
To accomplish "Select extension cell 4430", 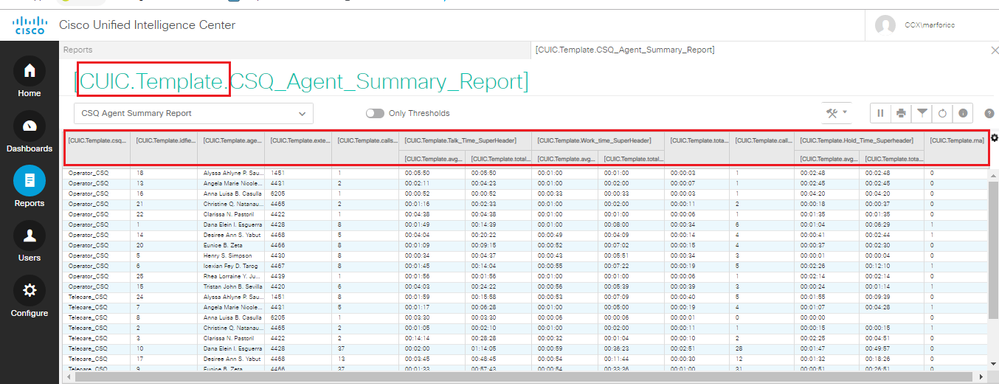I will click(x=278, y=257).
